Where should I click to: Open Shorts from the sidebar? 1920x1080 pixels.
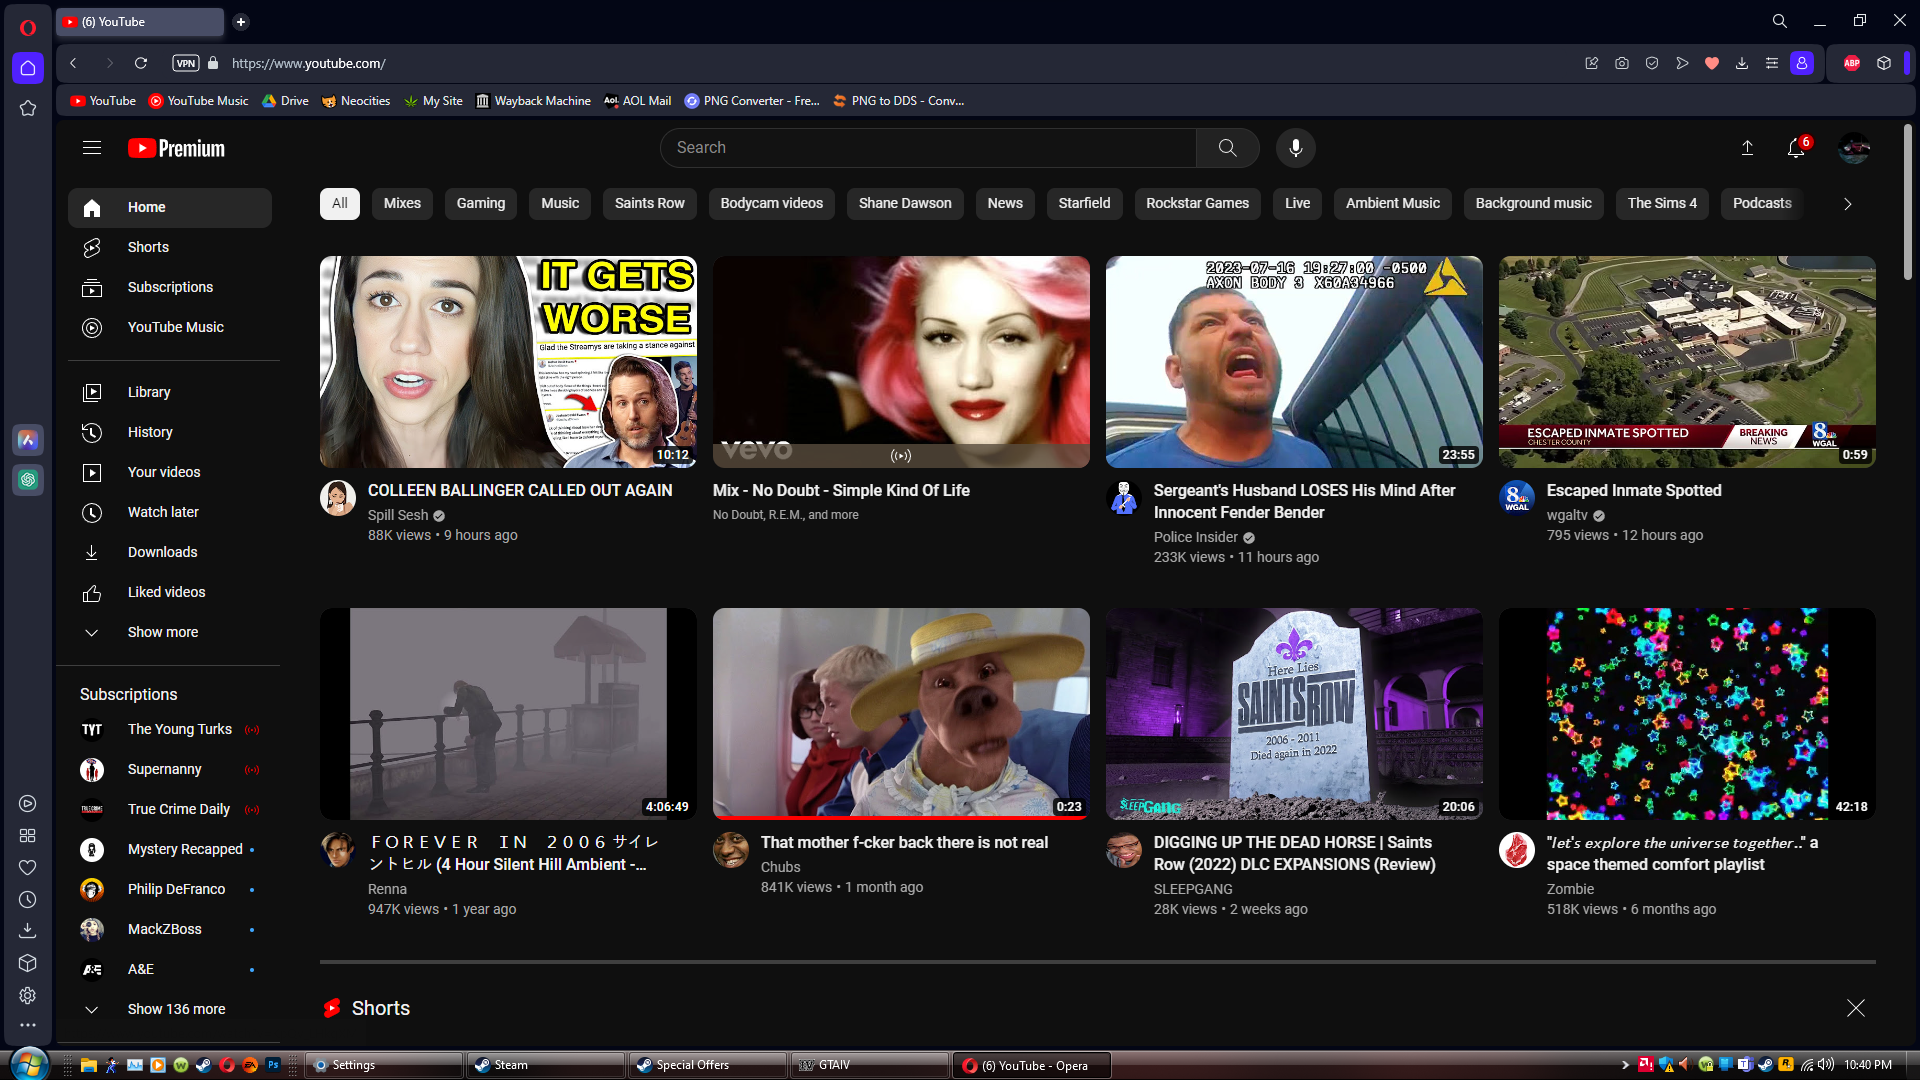tap(148, 247)
